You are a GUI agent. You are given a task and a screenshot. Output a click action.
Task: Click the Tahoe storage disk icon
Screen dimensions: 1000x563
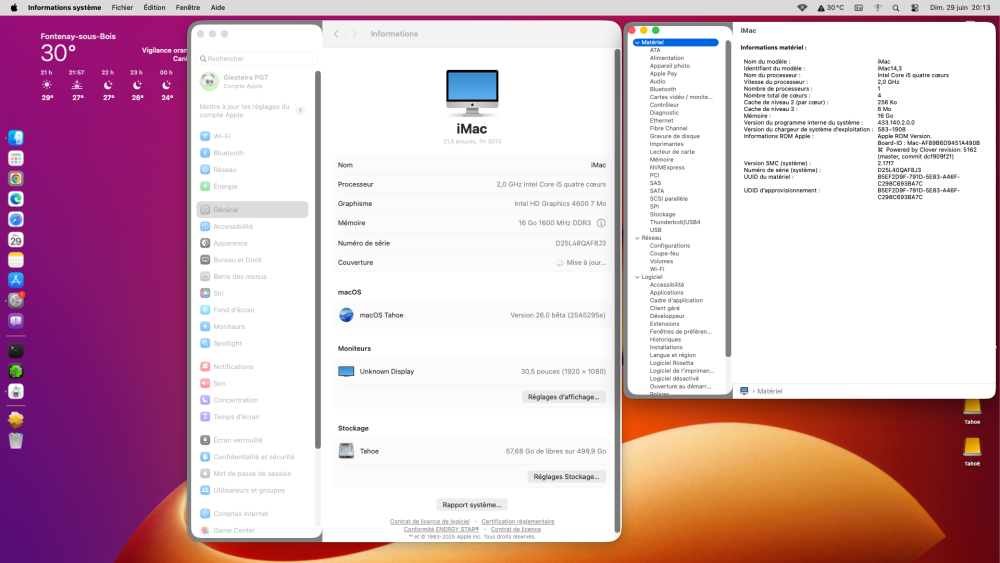(346, 451)
